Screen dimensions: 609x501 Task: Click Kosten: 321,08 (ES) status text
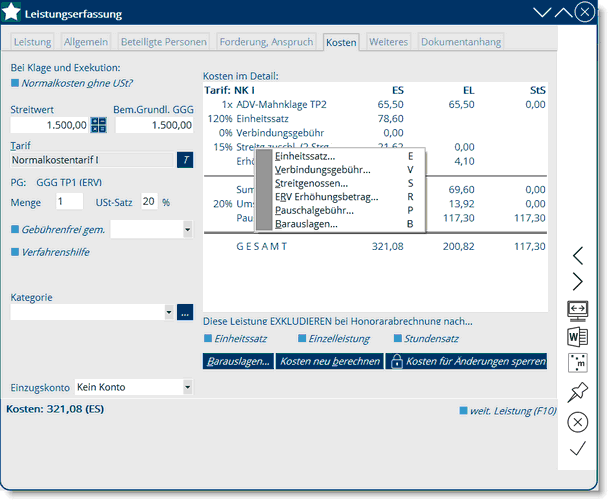(55, 409)
